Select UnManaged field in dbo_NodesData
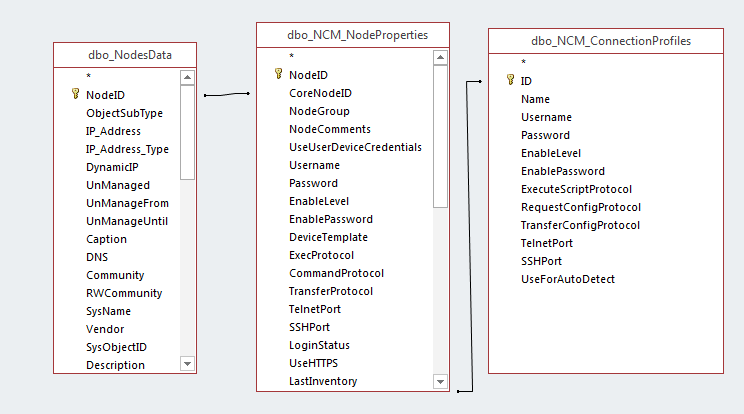 (x=118, y=185)
